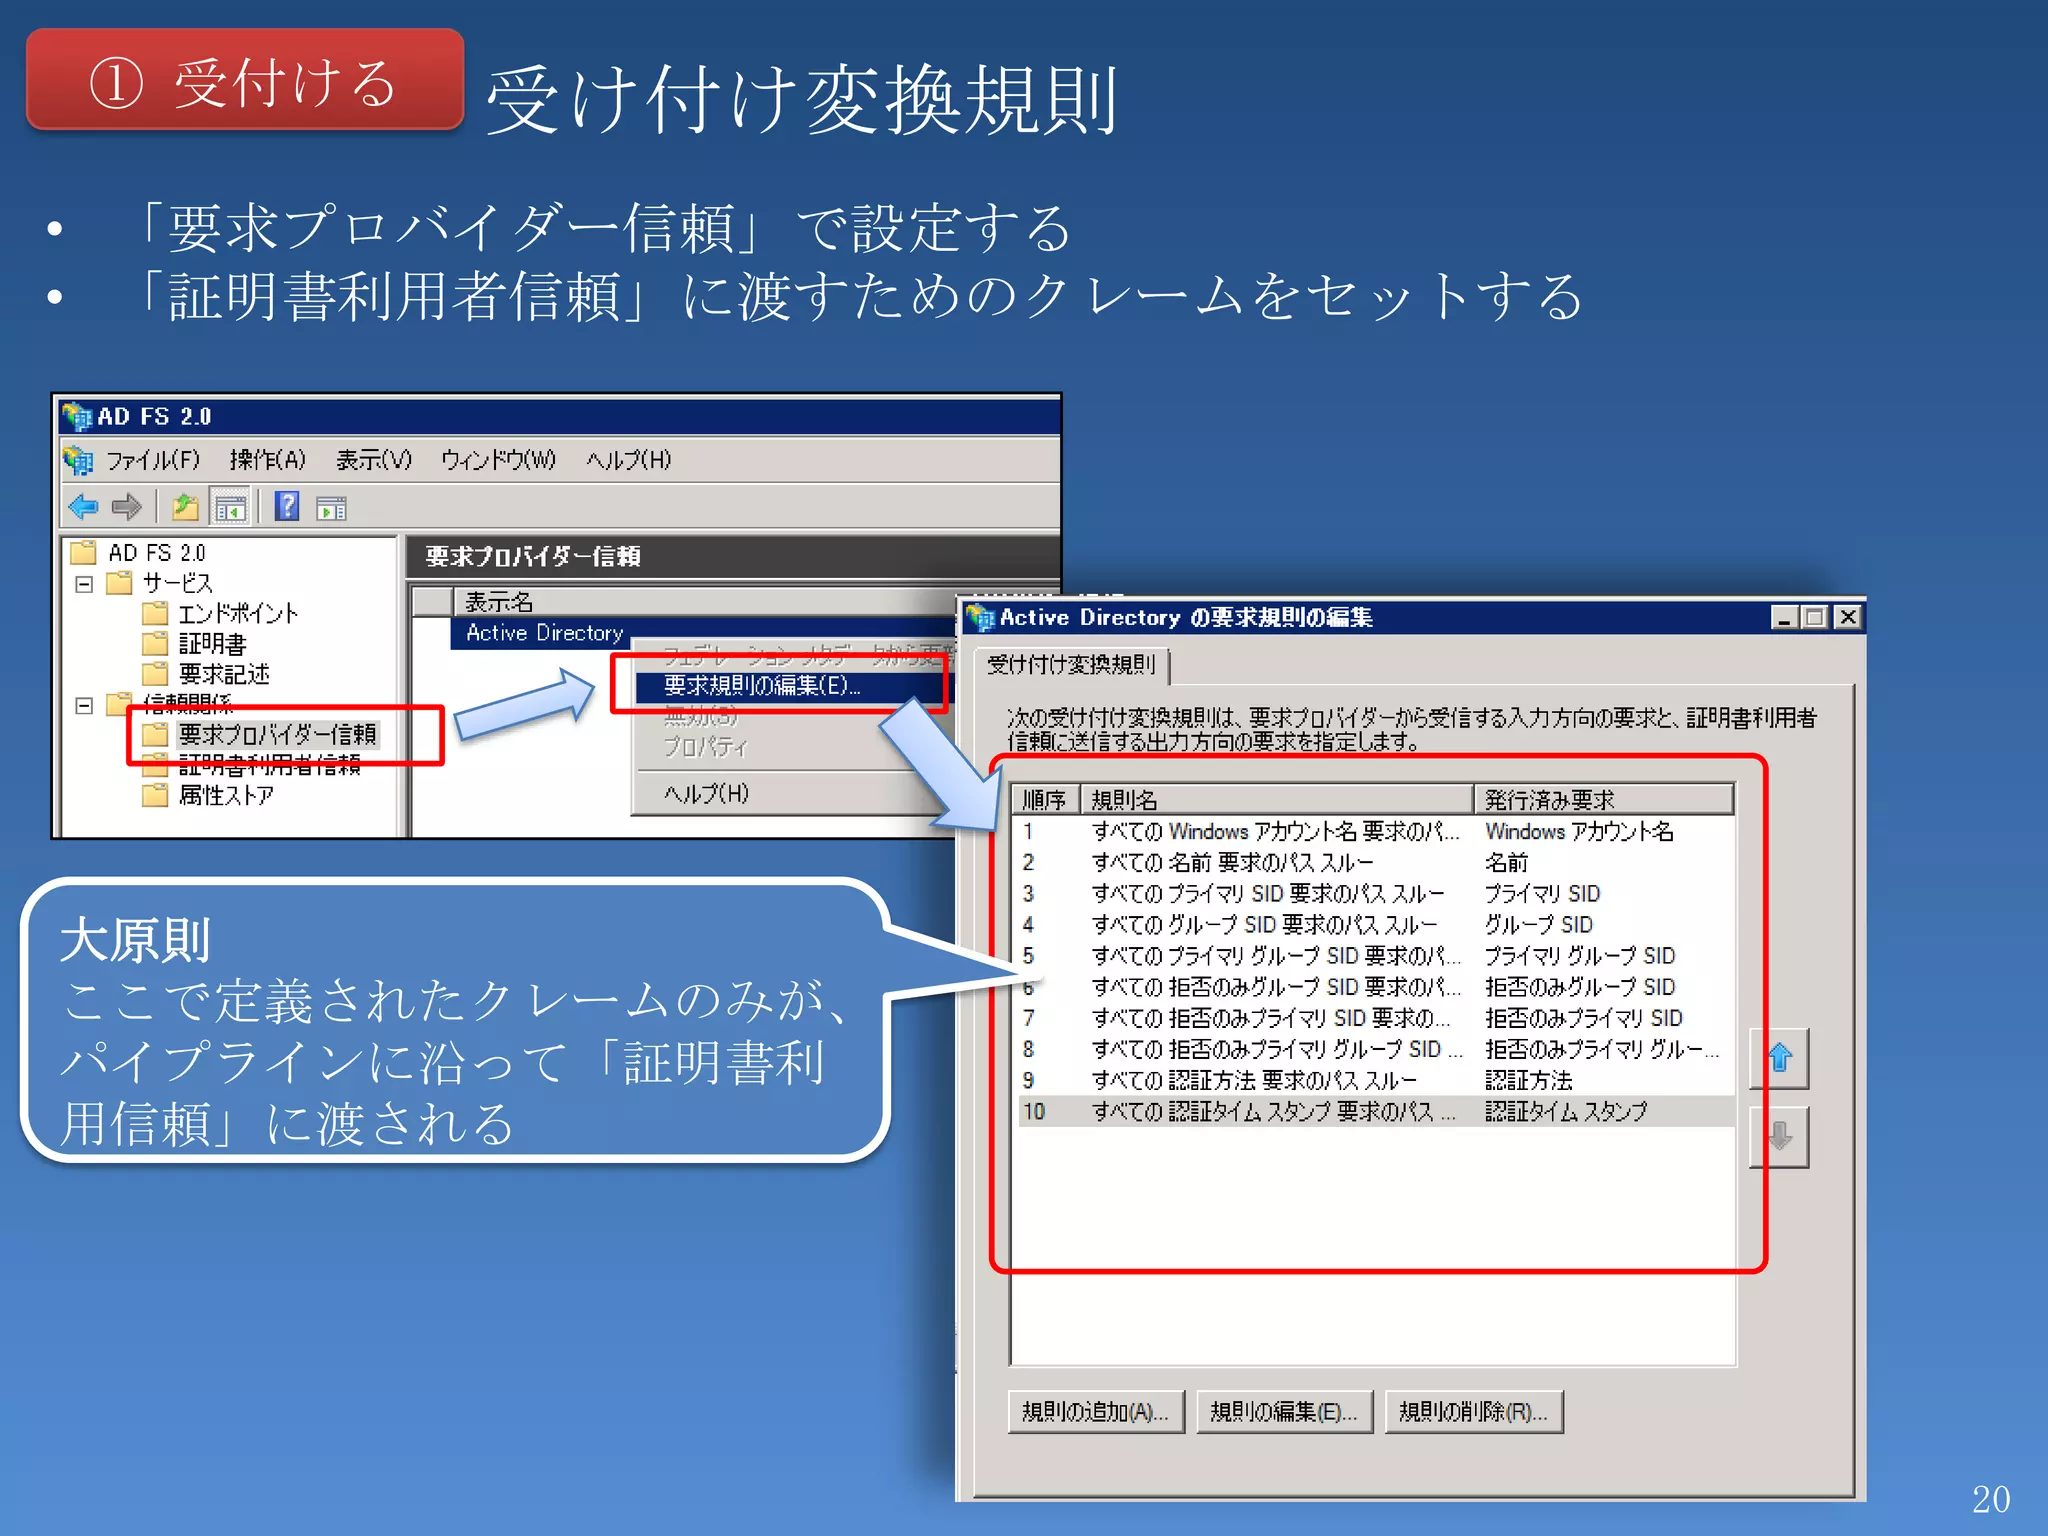This screenshot has height=1536, width=2048.
Task: Open the 操作(A) menu
Action: coord(267,460)
